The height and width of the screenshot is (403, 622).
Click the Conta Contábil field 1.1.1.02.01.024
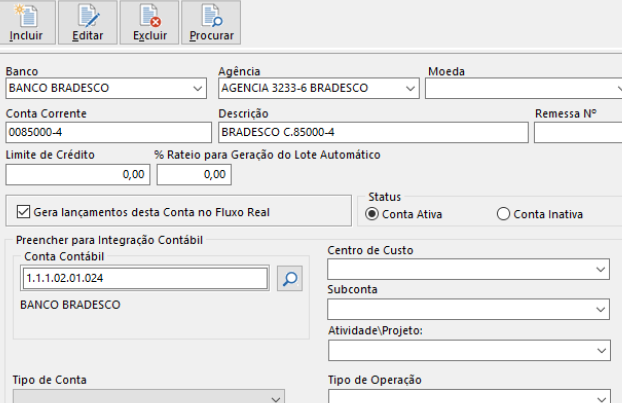click(145, 278)
